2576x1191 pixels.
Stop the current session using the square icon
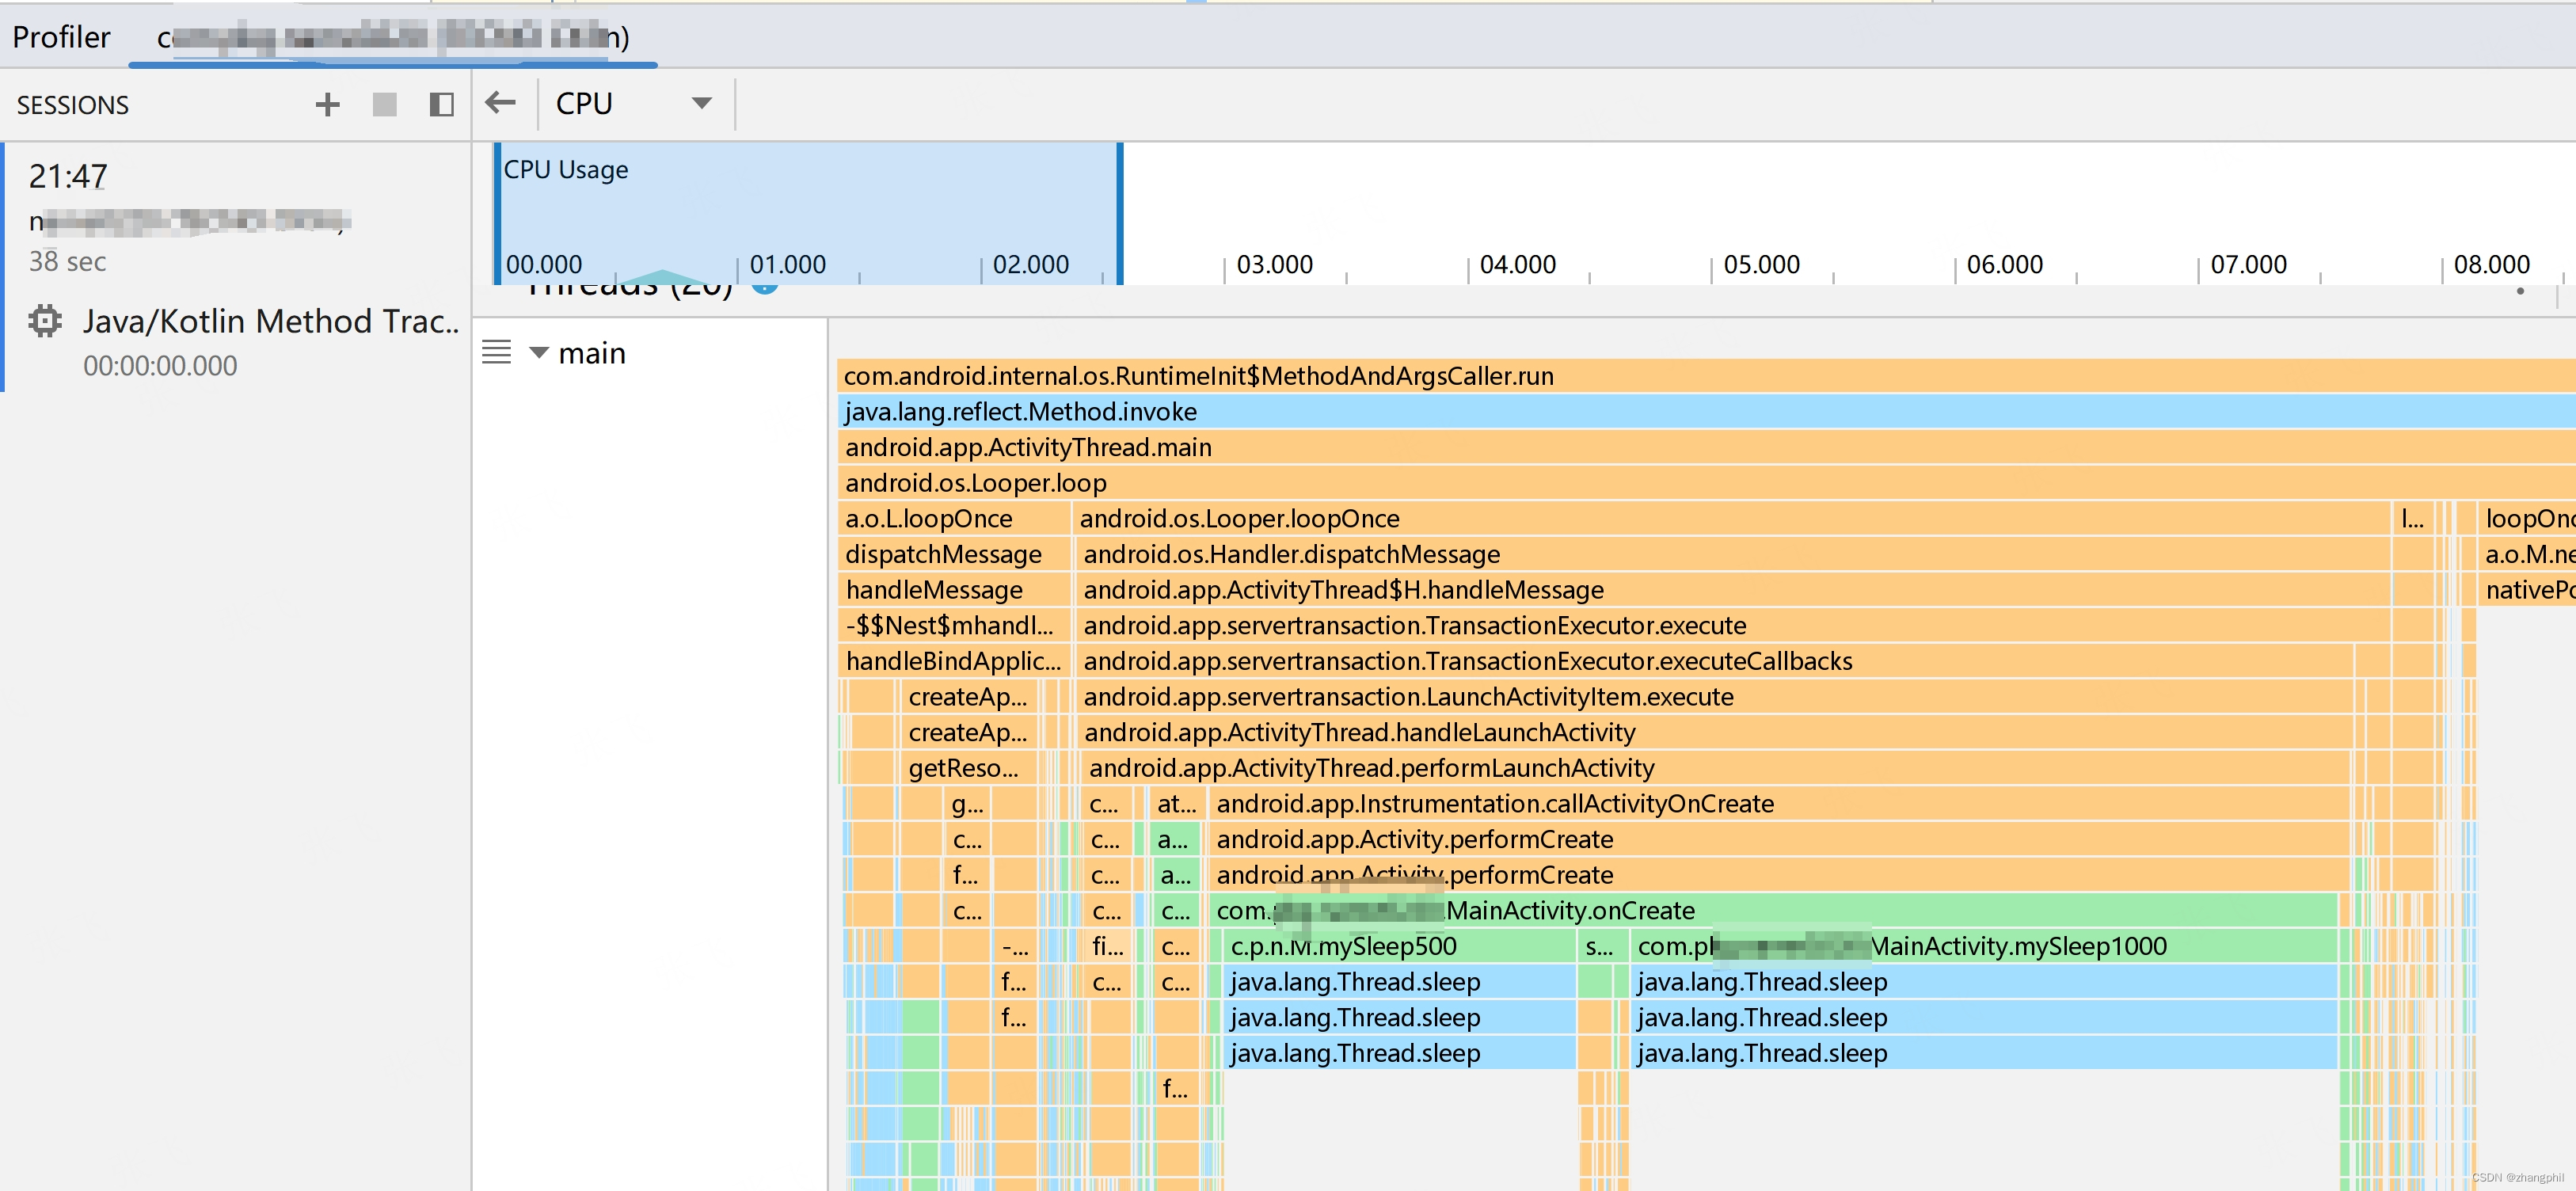384,104
